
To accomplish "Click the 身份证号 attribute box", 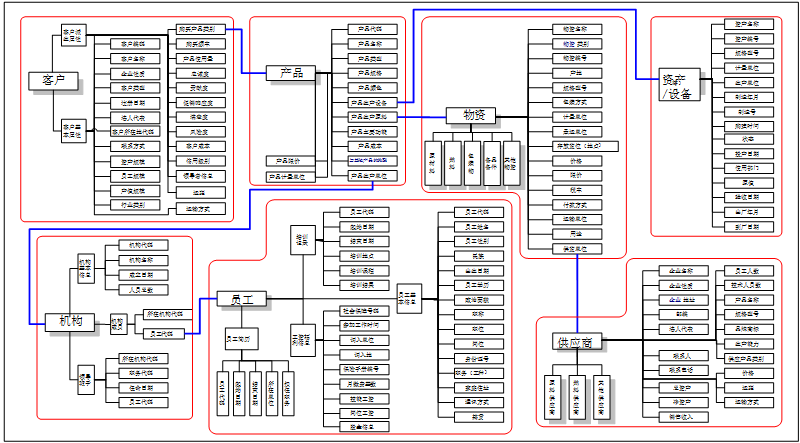I will [x=479, y=359].
